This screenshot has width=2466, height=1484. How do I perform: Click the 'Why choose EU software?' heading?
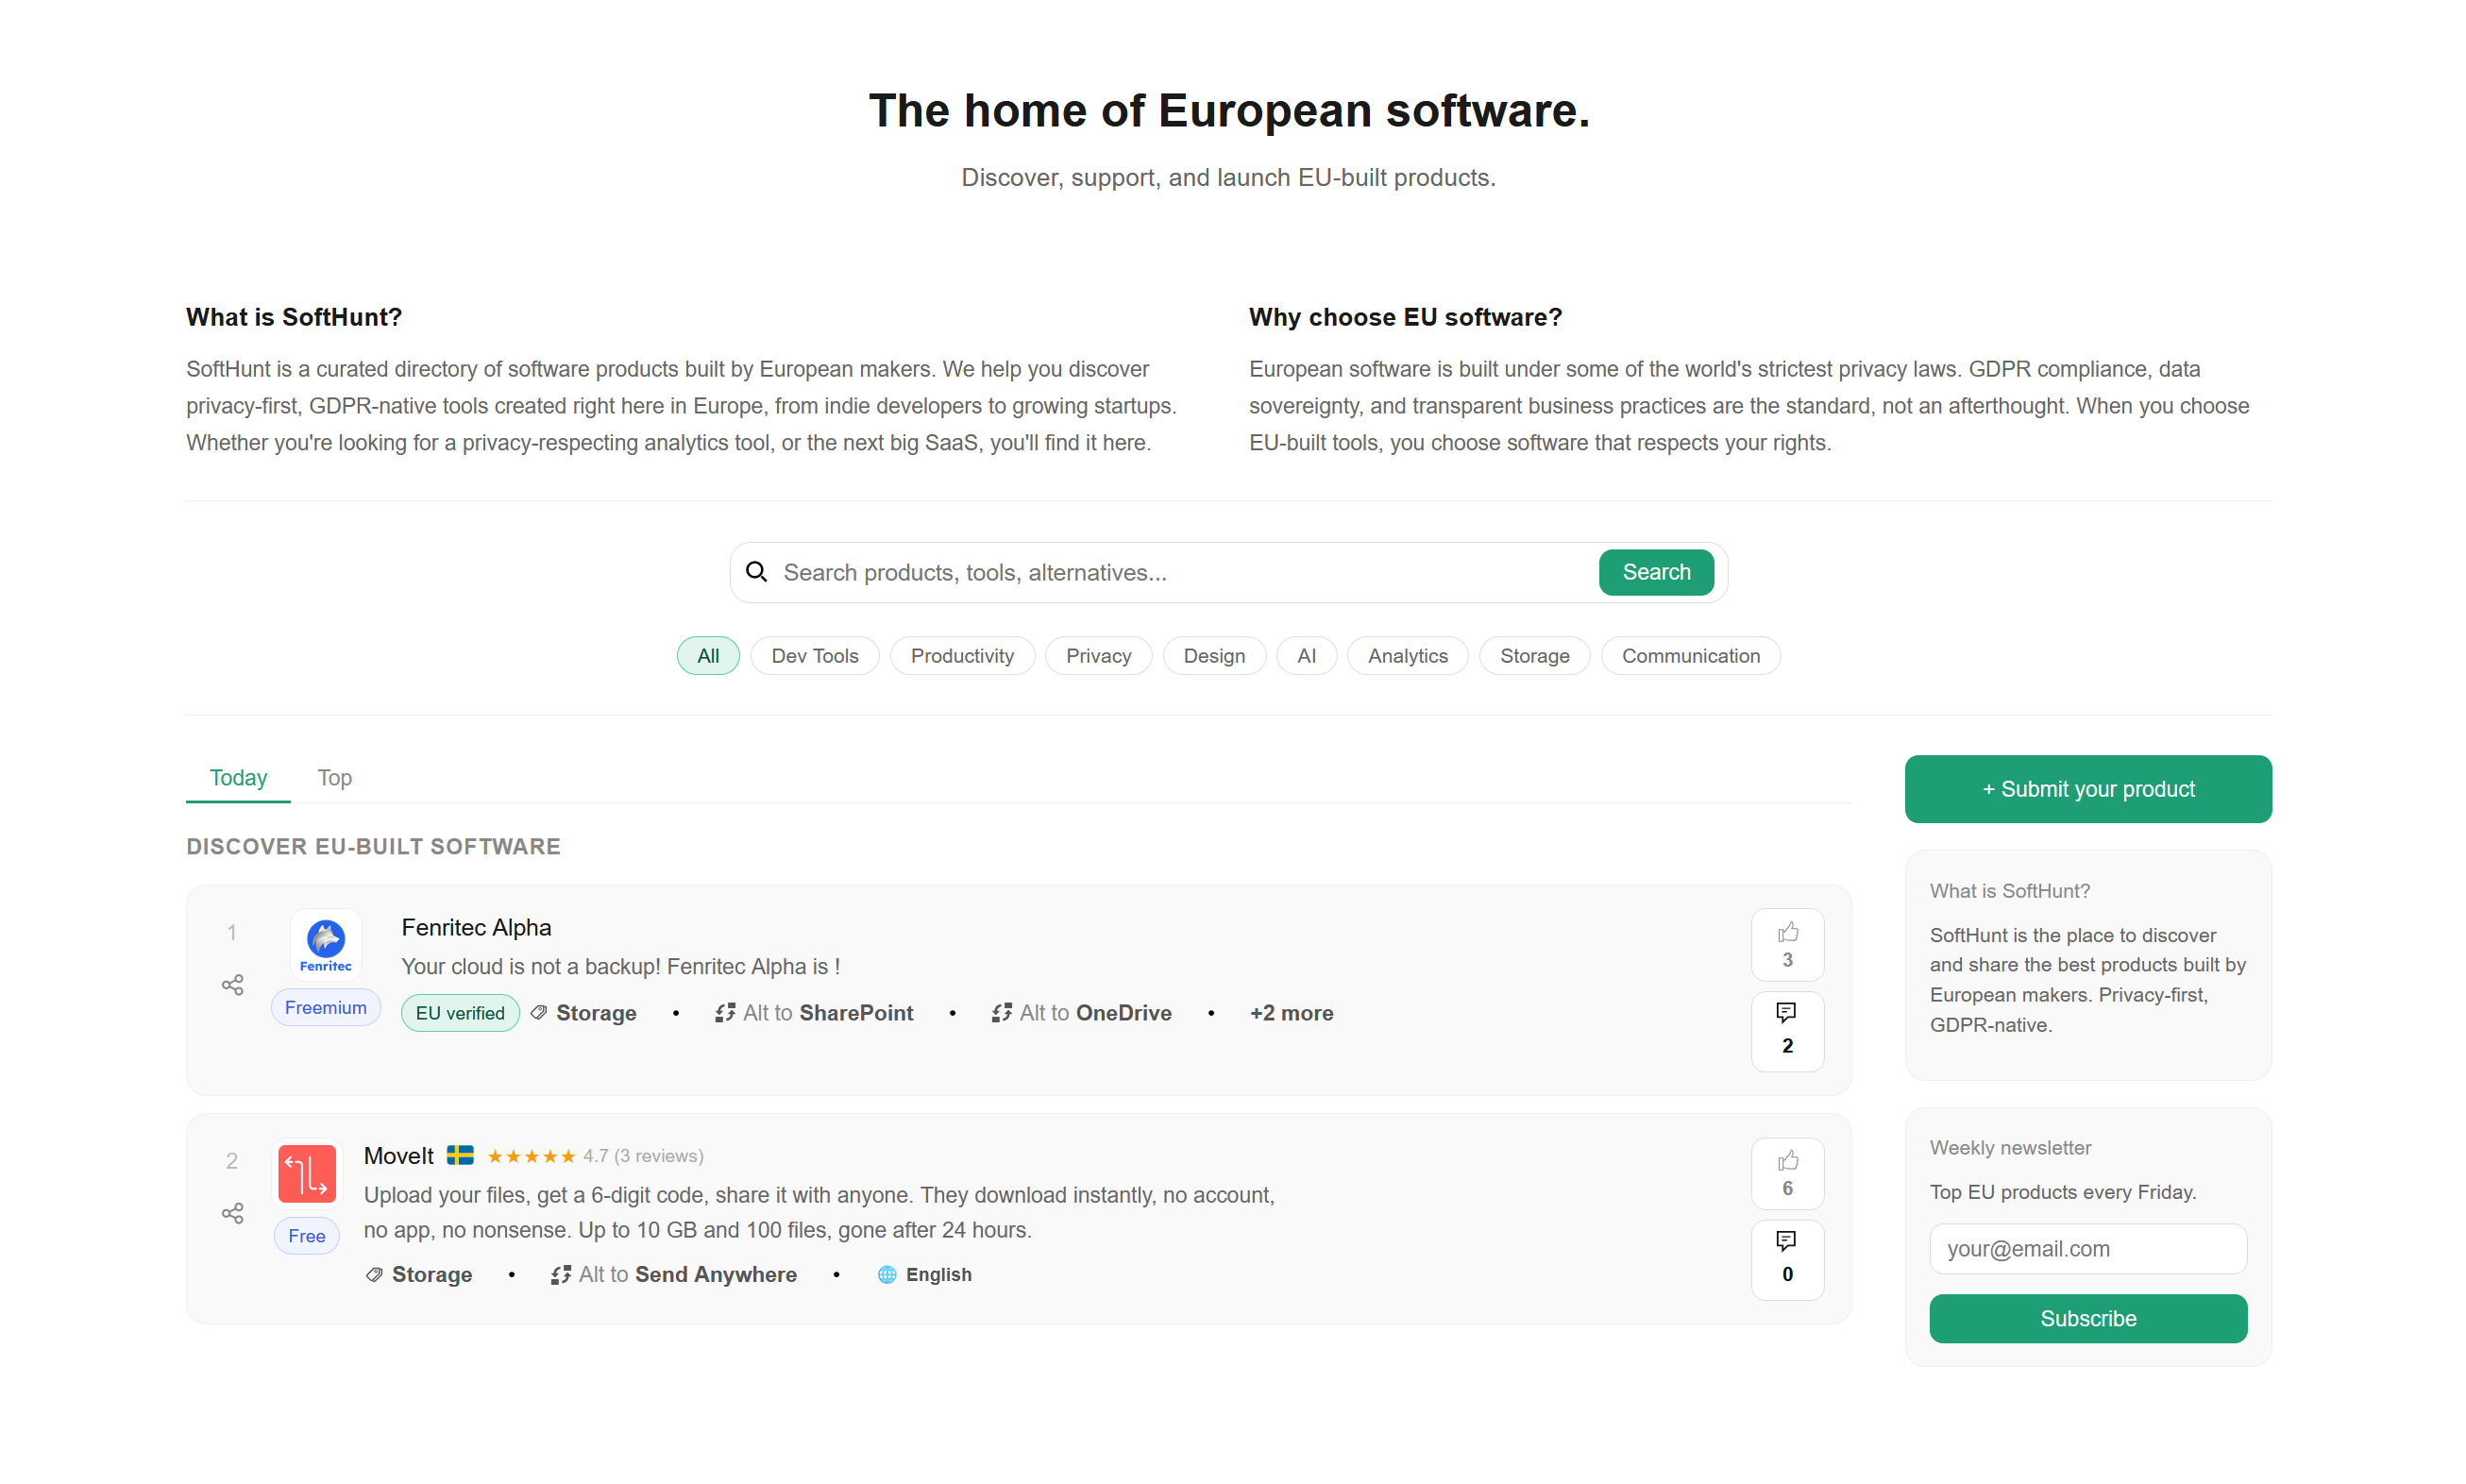coord(1405,318)
